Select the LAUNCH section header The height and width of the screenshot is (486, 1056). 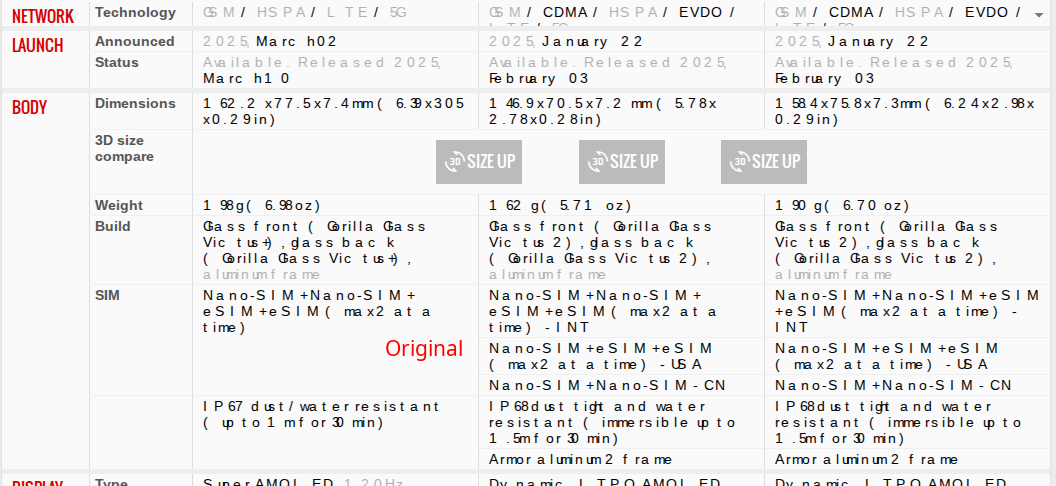37,46
